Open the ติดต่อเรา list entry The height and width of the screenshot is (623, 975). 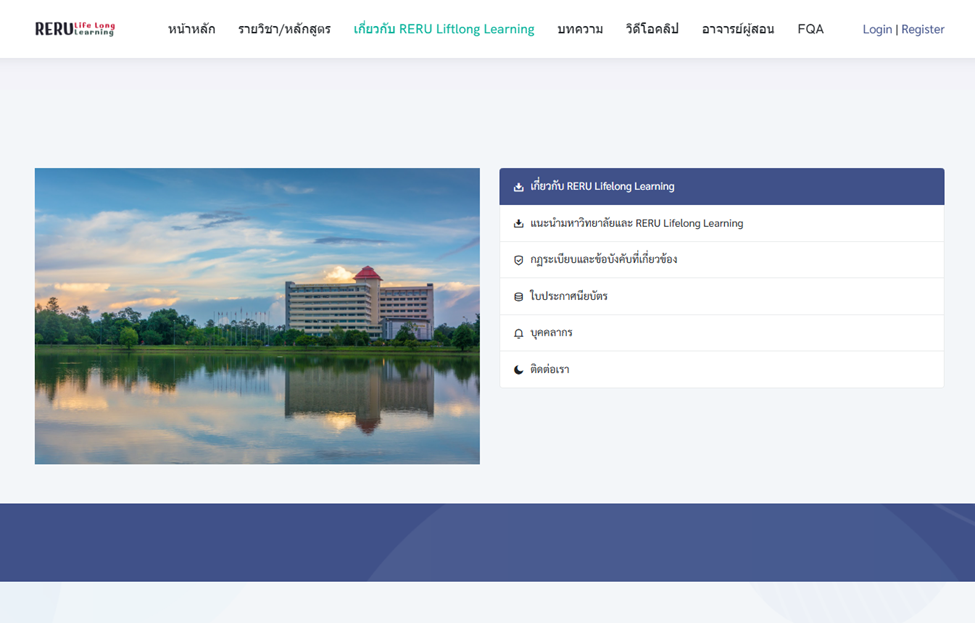point(722,369)
